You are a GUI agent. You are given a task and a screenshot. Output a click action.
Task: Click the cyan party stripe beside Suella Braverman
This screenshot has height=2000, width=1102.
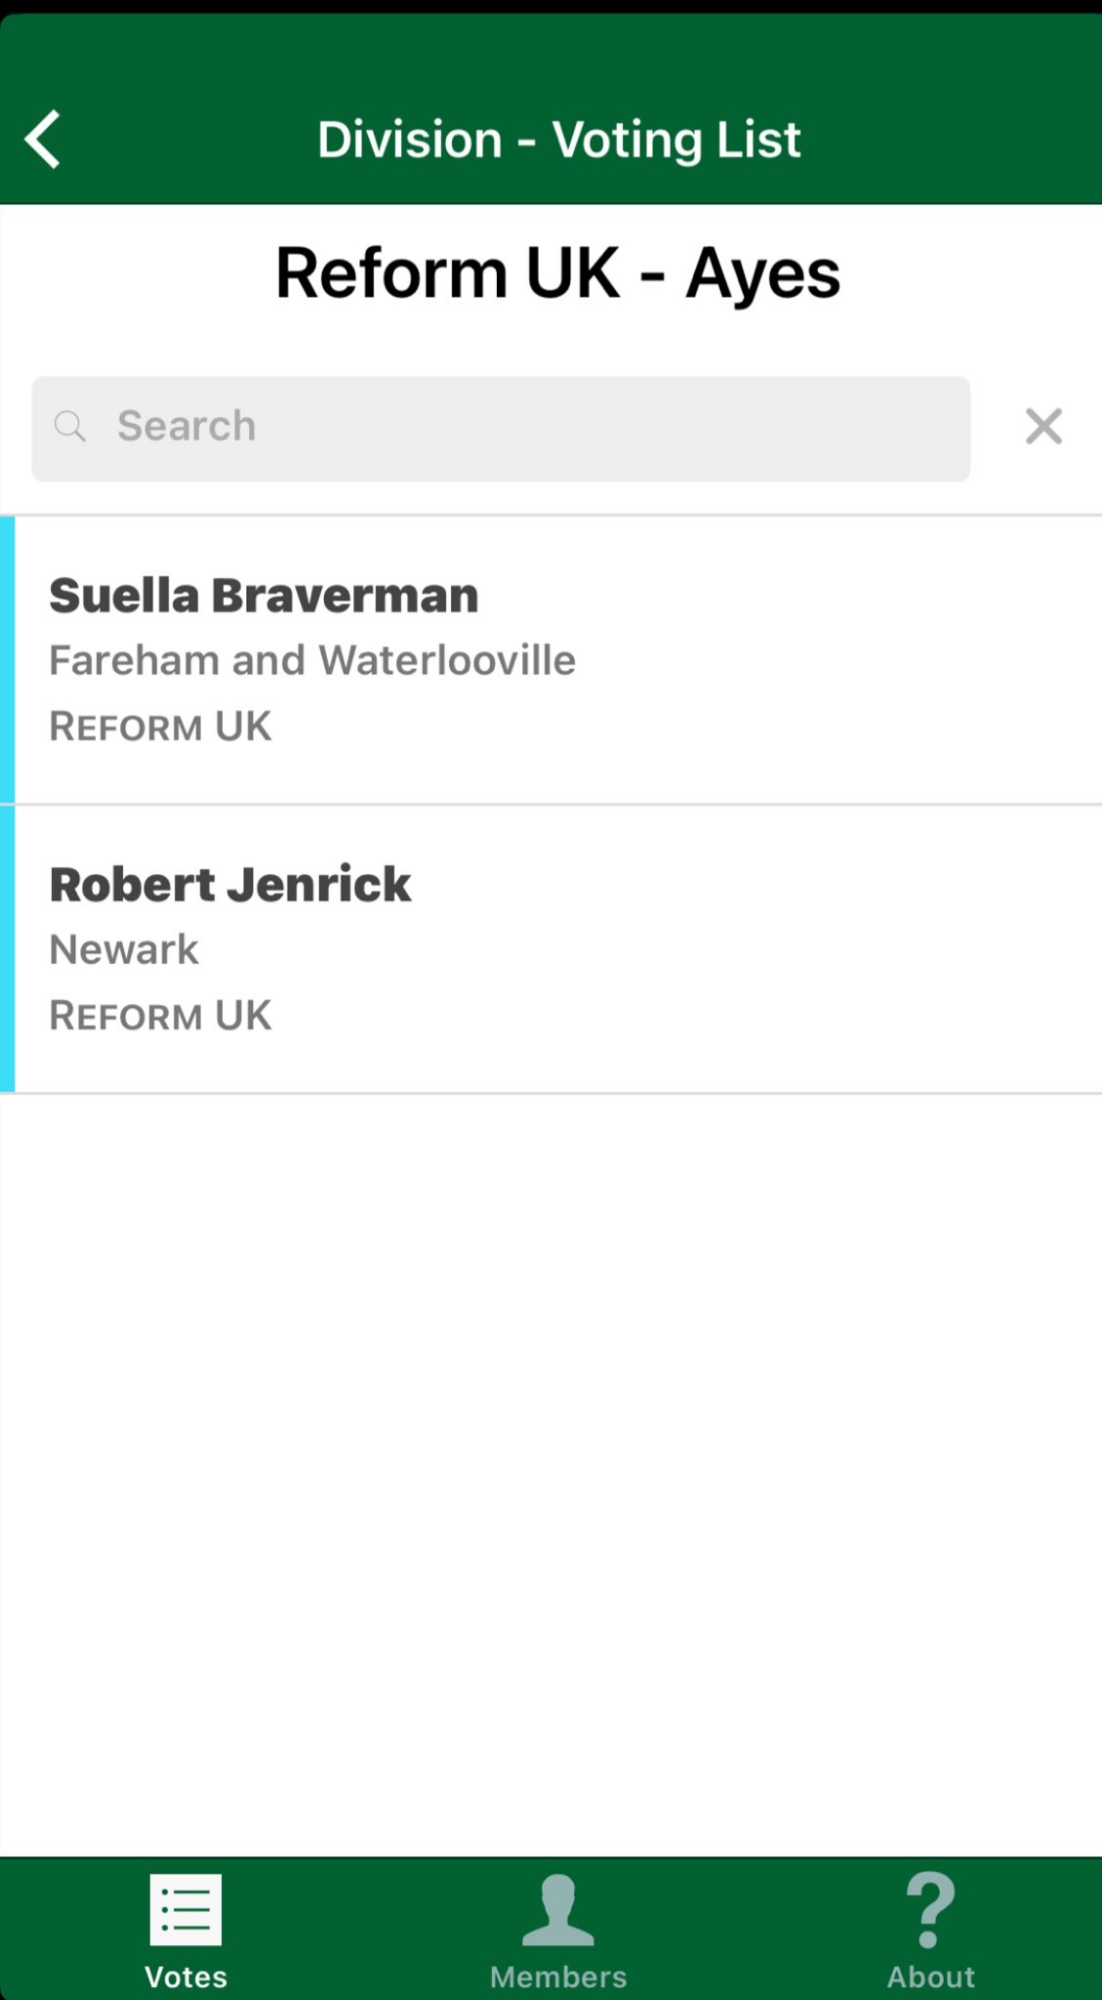tap(7, 660)
